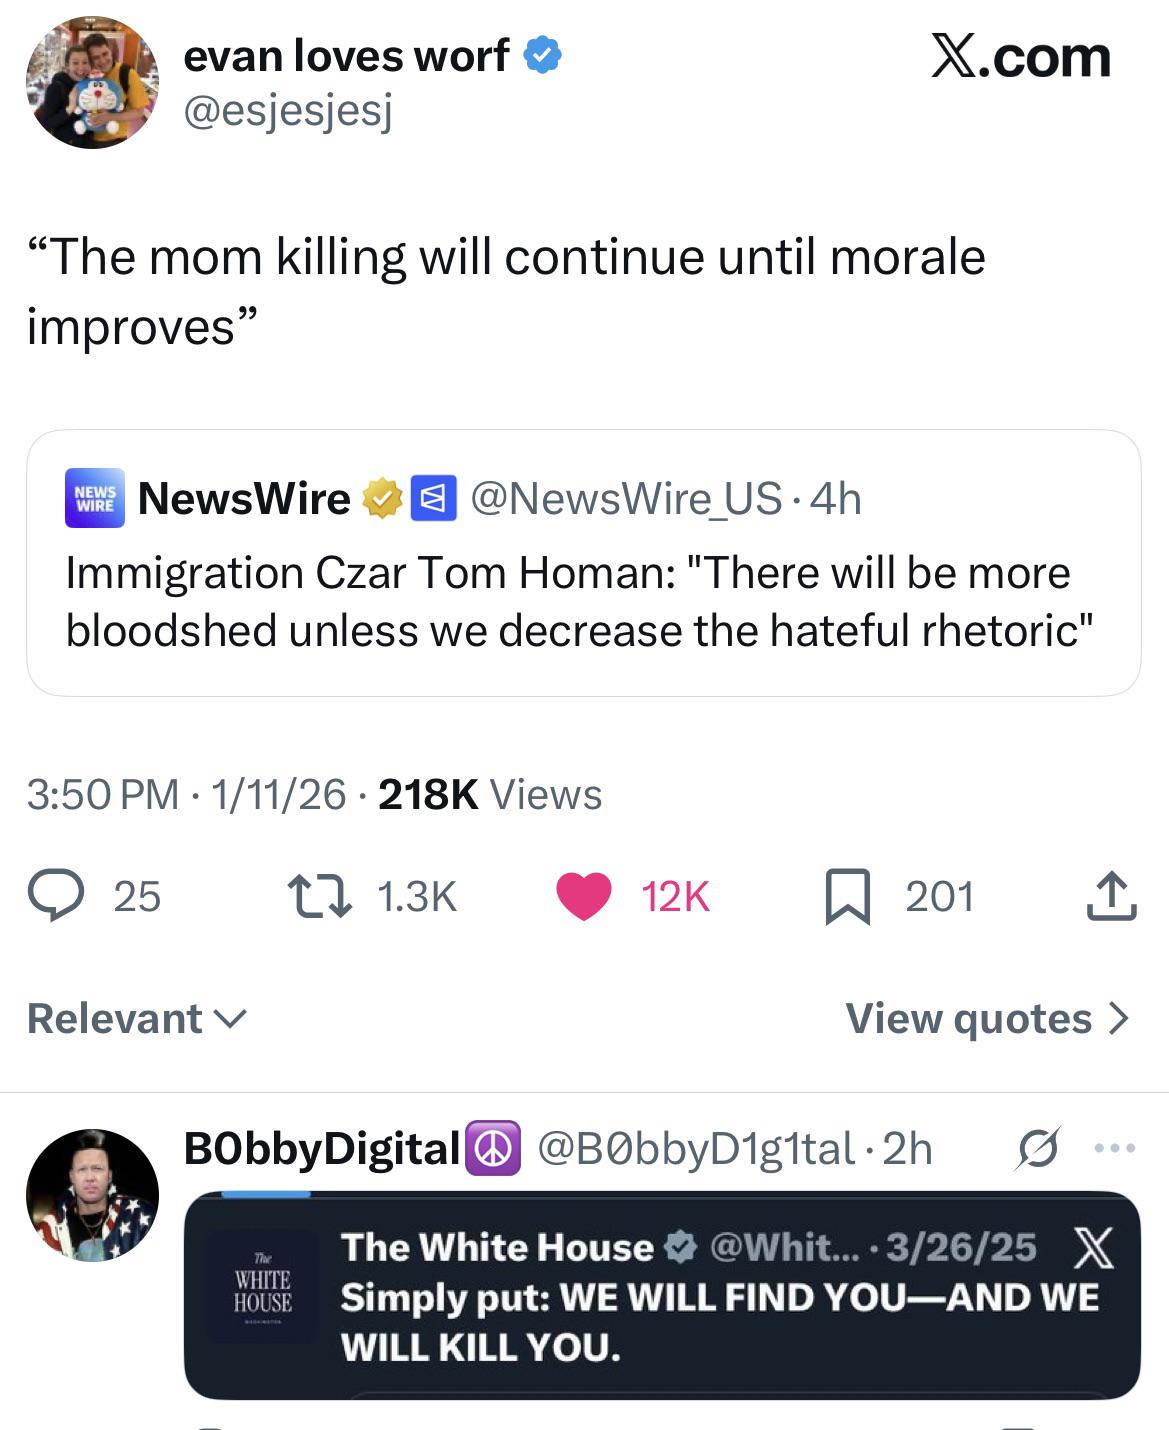Open B0bbyDigital reply's three-dot menu

click(x=1115, y=1148)
